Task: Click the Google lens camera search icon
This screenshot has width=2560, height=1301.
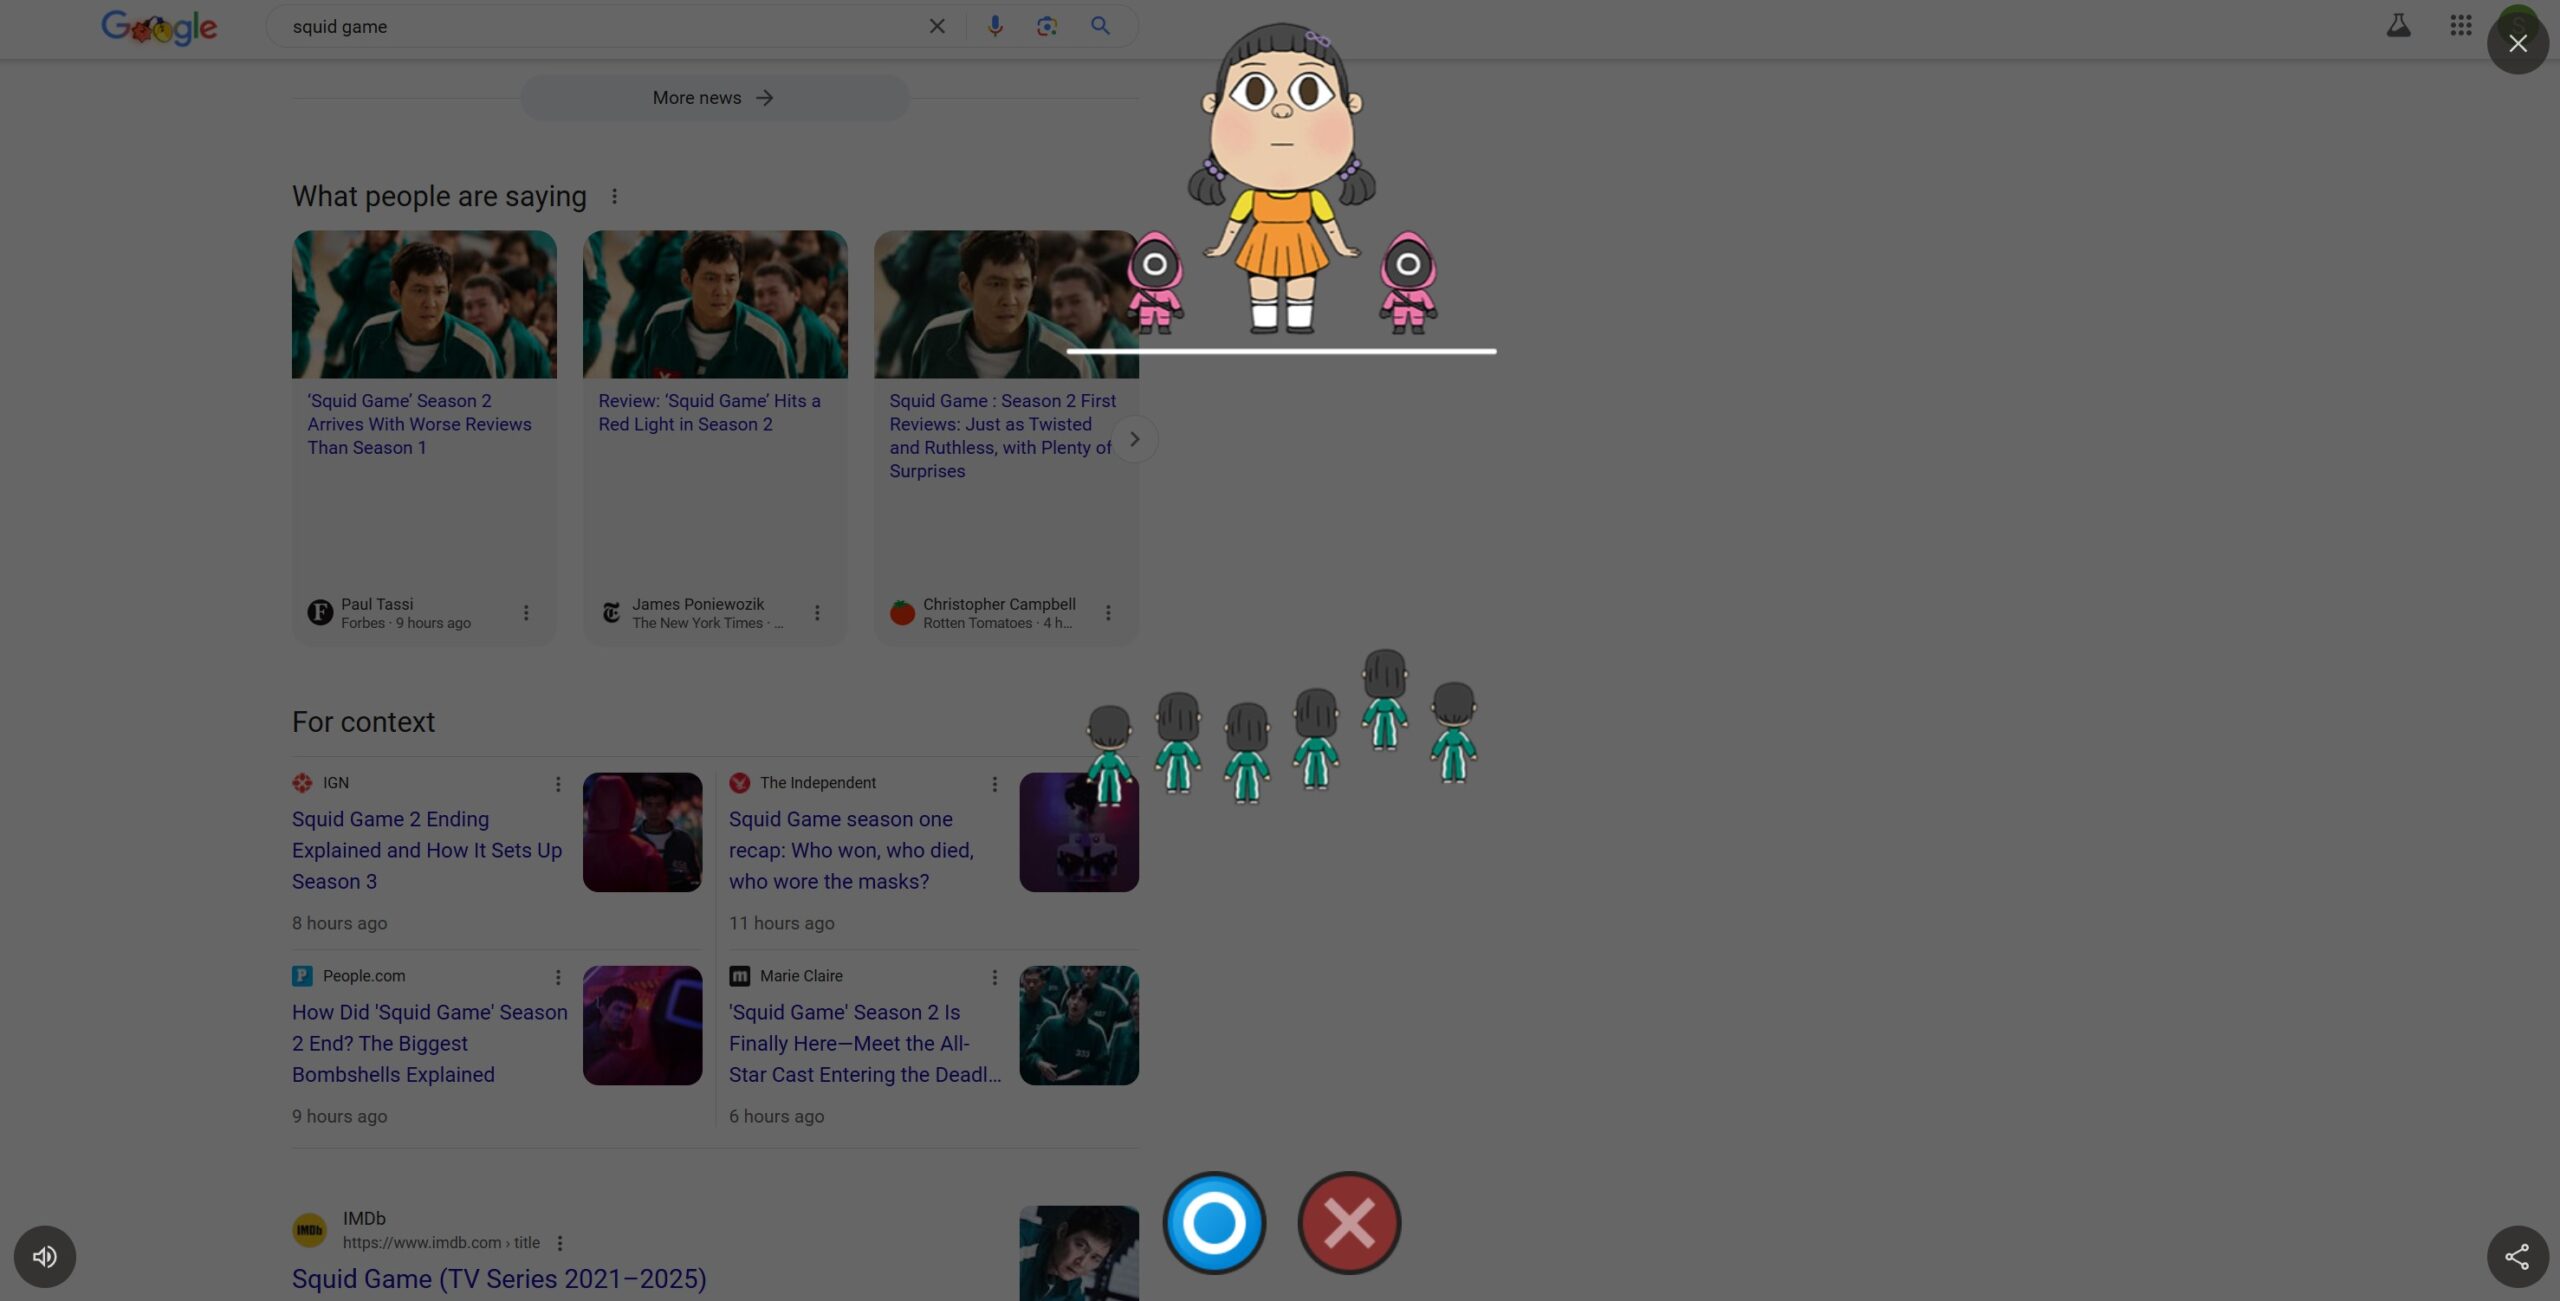Action: (x=1045, y=25)
